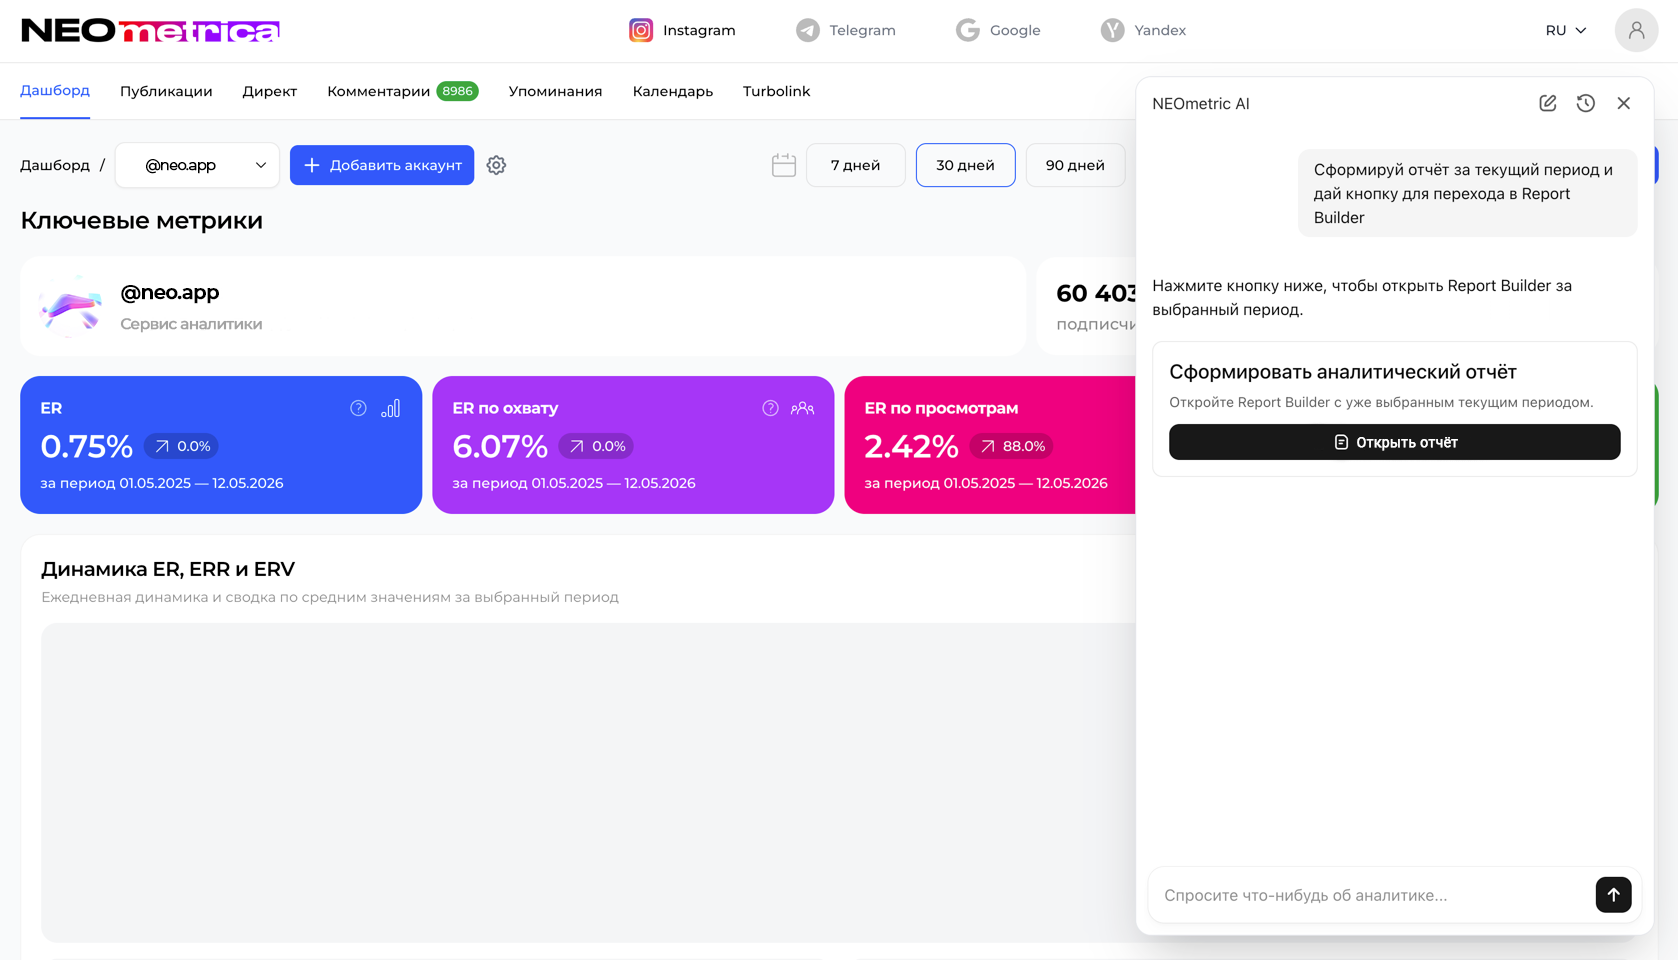Open the user profile avatar menu

(x=1636, y=30)
